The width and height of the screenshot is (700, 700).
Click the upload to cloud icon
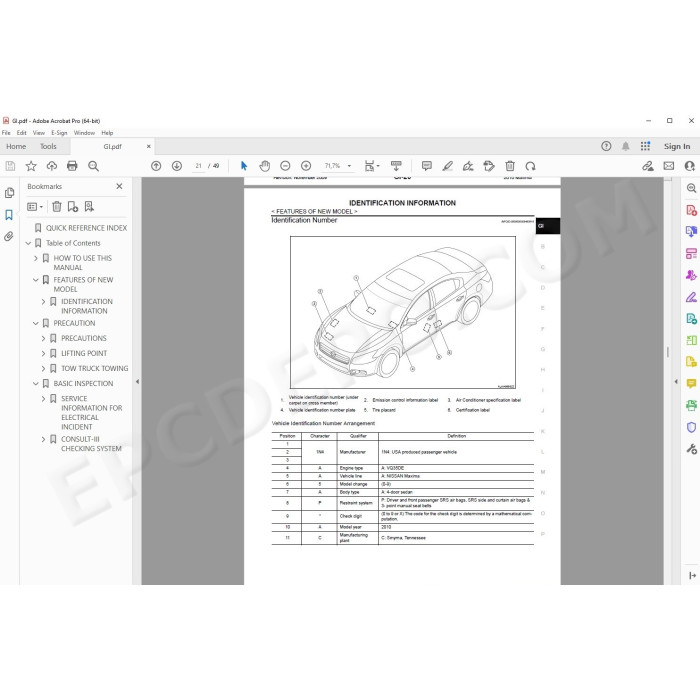pyautogui.click(x=52, y=166)
